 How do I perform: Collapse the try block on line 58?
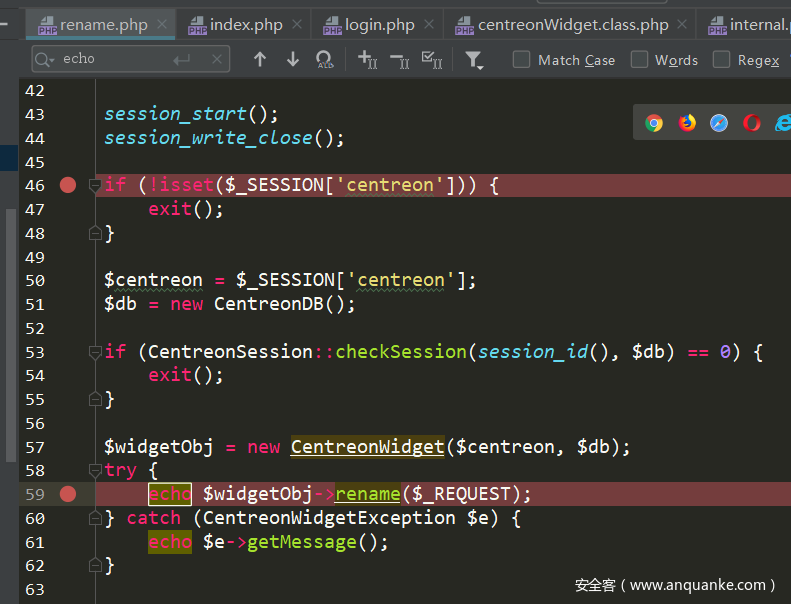(x=96, y=471)
